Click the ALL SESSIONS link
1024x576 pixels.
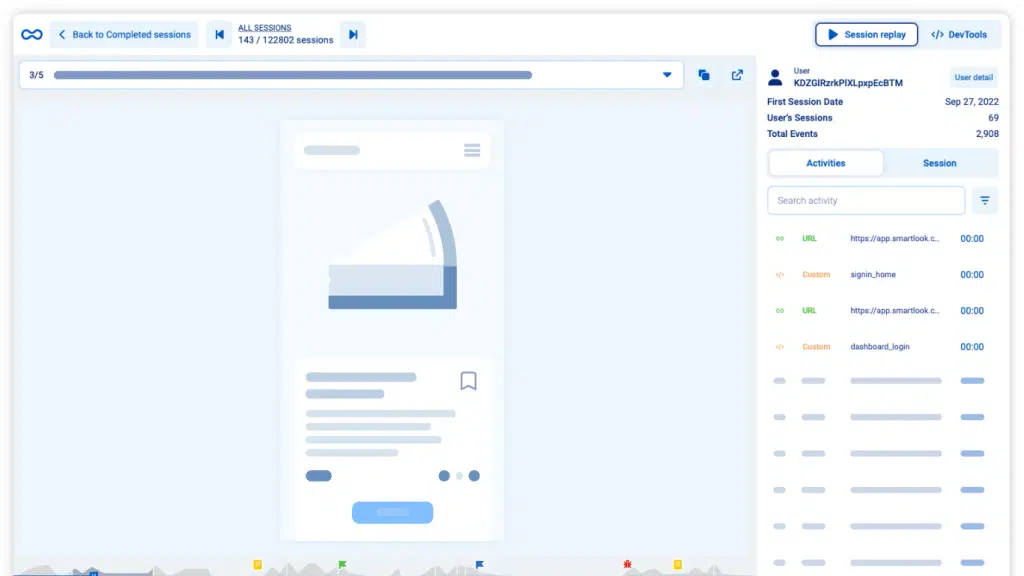click(264, 28)
